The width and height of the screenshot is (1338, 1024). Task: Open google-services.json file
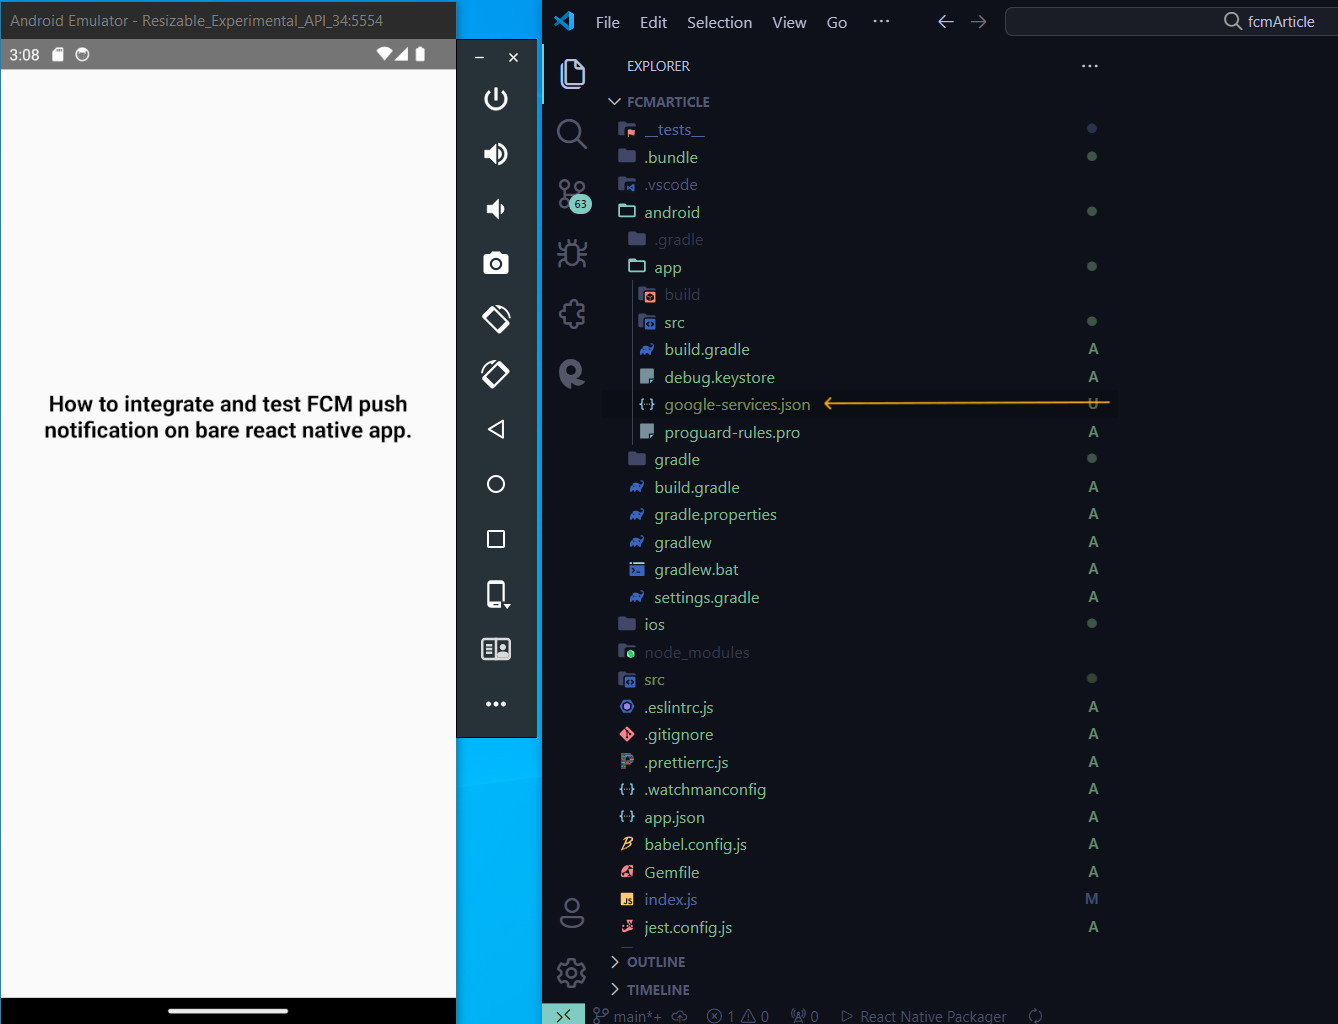pyautogui.click(x=860, y=405)
